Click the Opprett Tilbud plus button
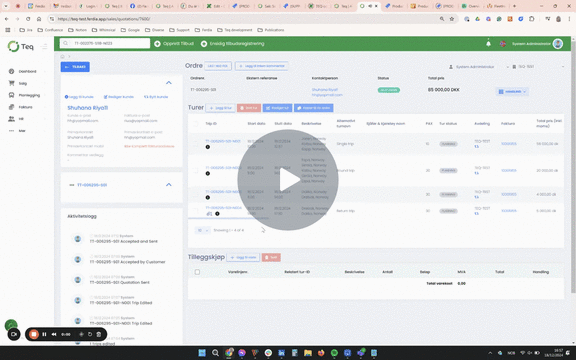Screen dimensions: 576x360 click(x=174, y=44)
